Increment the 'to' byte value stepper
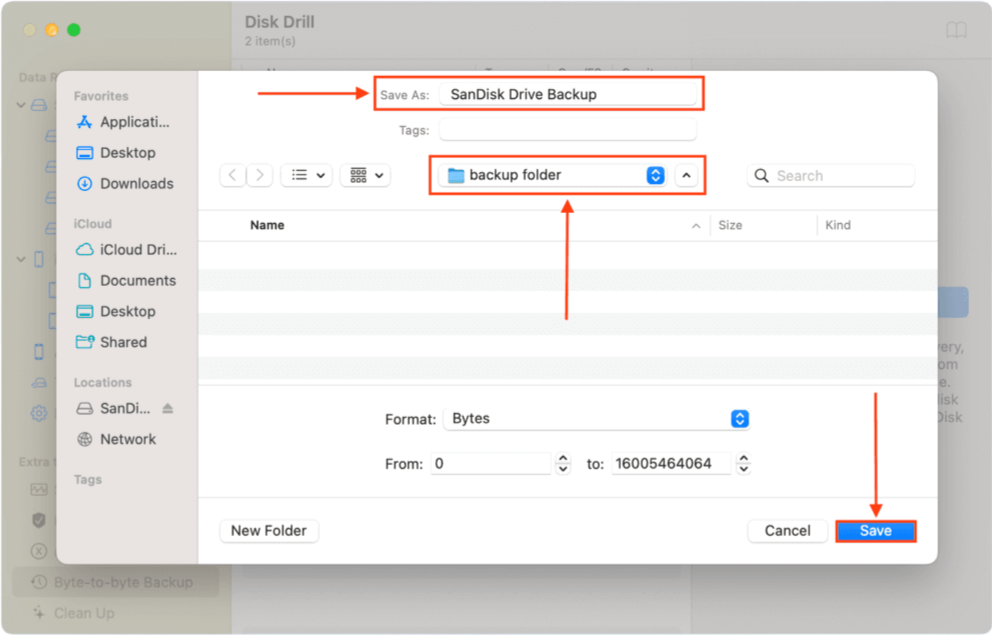 tap(742, 458)
